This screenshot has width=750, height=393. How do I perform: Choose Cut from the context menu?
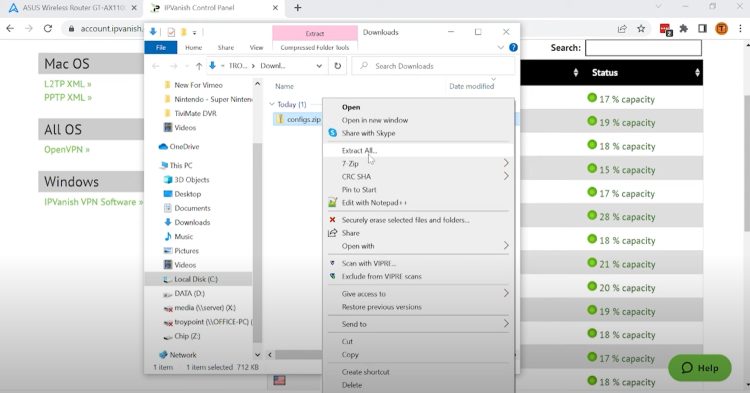click(x=347, y=342)
